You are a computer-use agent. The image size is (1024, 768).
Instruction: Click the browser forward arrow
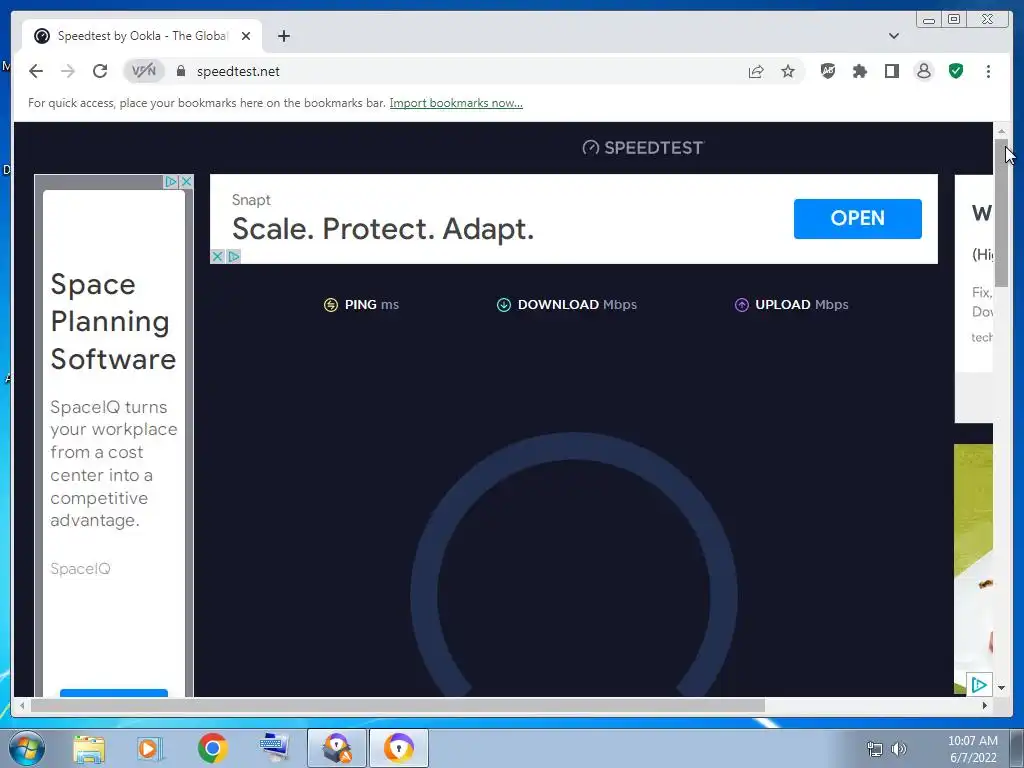click(68, 71)
